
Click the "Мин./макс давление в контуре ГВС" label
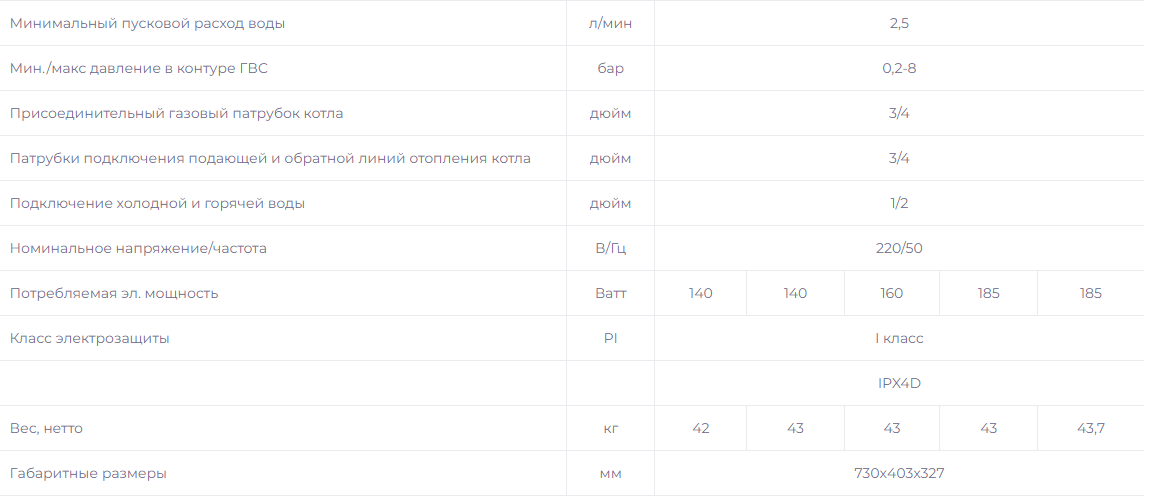pyautogui.click(x=139, y=68)
